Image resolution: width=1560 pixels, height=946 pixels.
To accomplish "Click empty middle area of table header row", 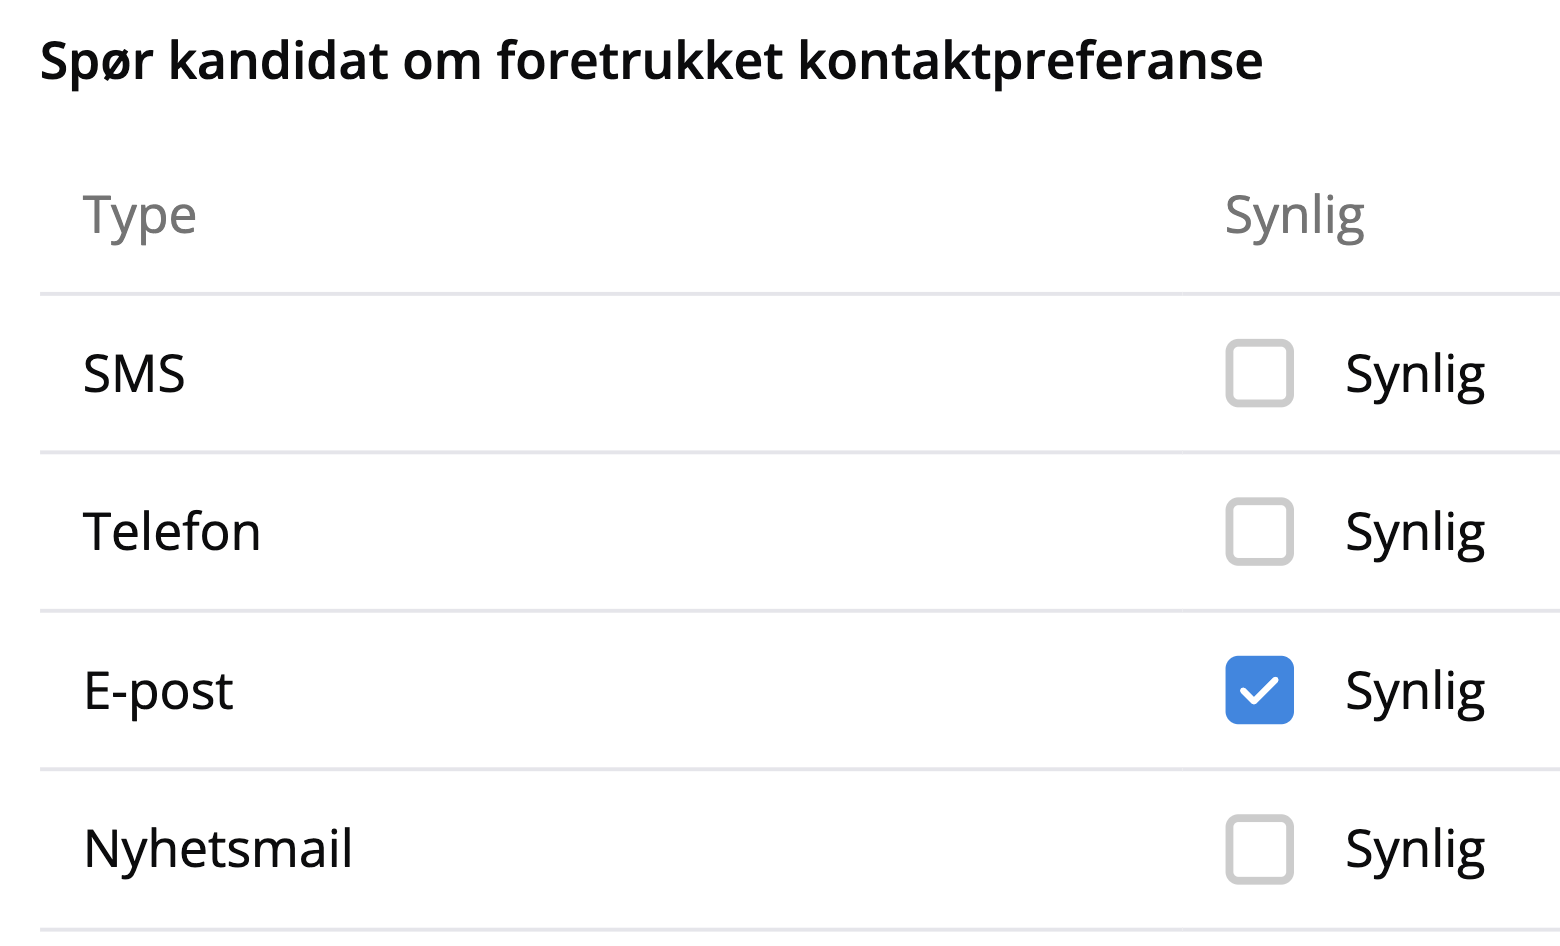I will click(700, 216).
